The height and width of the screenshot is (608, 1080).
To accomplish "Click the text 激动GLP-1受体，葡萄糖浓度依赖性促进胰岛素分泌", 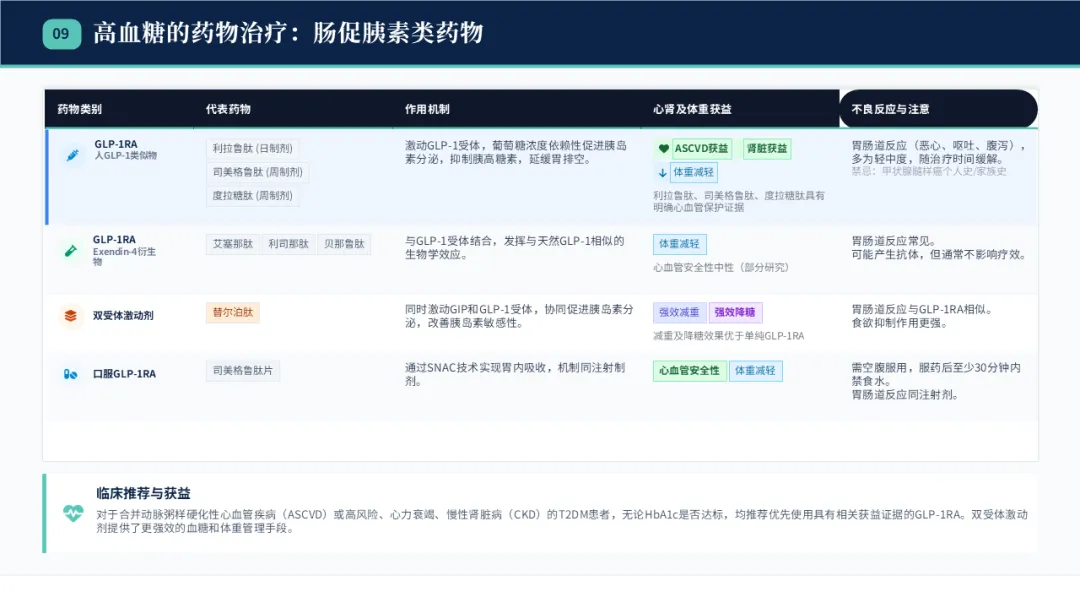I will pos(516,152).
